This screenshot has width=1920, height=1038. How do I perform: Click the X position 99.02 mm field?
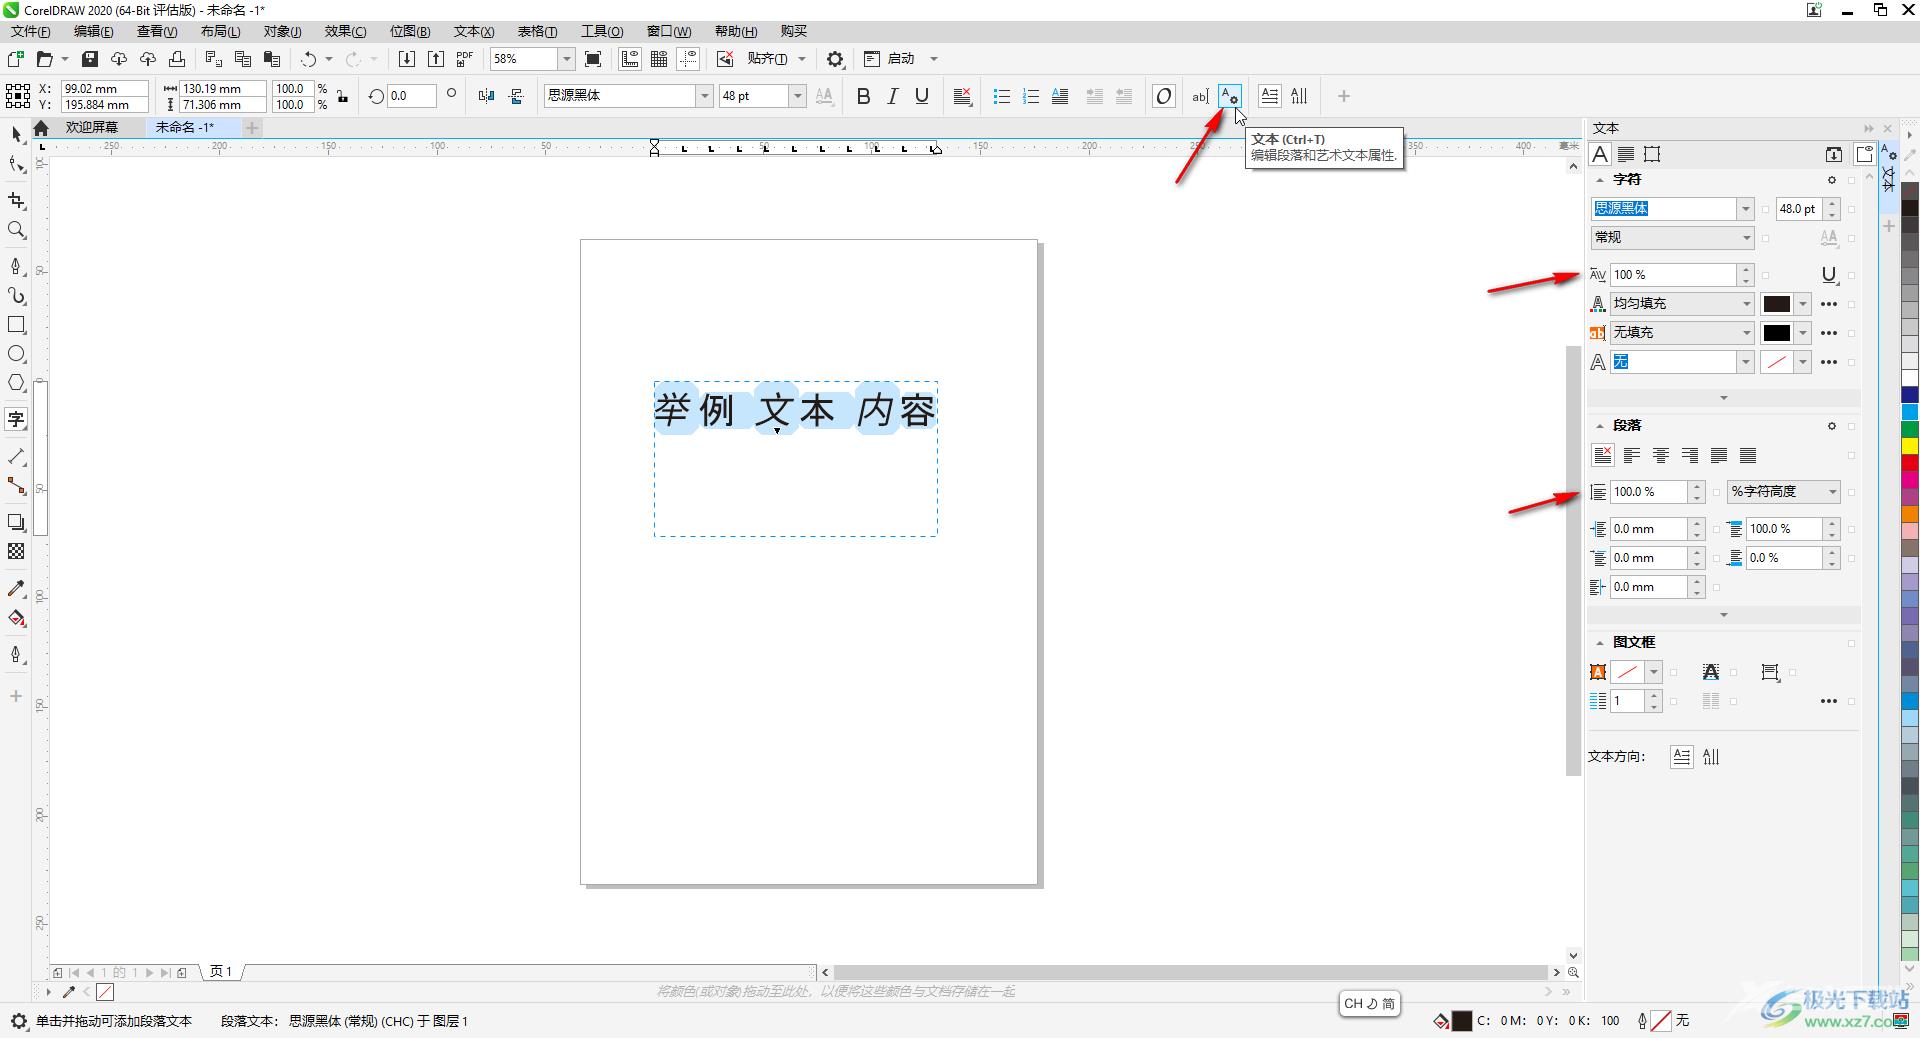(104, 88)
